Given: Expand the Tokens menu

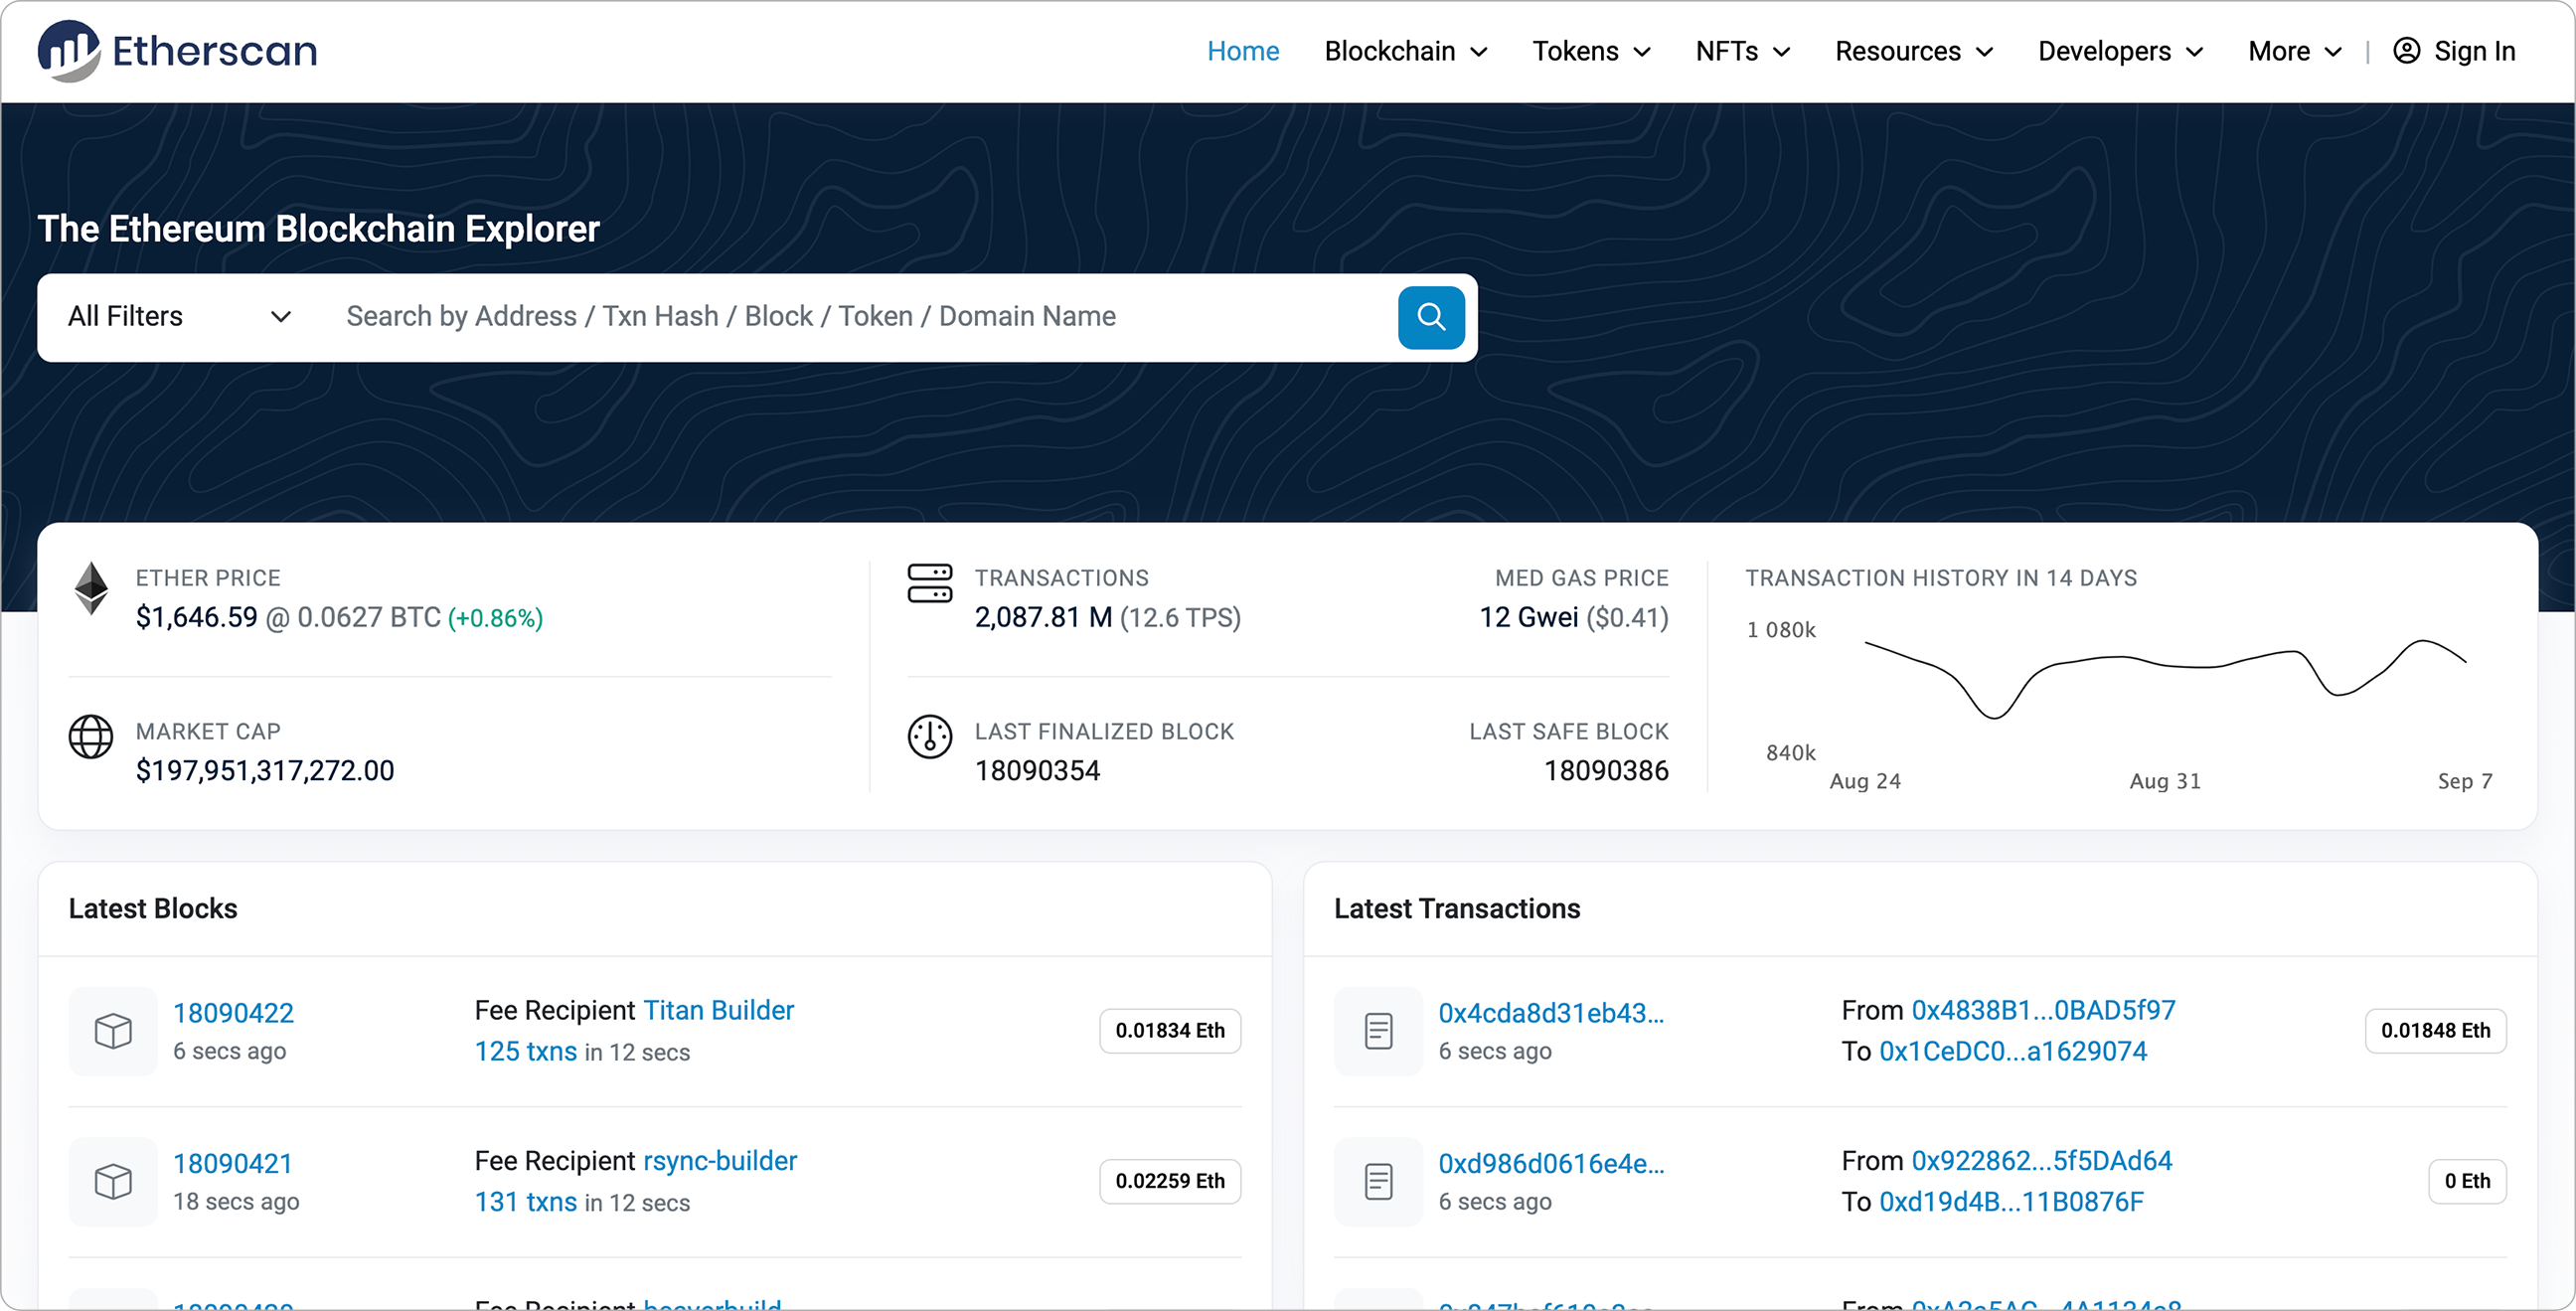Looking at the screenshot, I should [1592, 51].
